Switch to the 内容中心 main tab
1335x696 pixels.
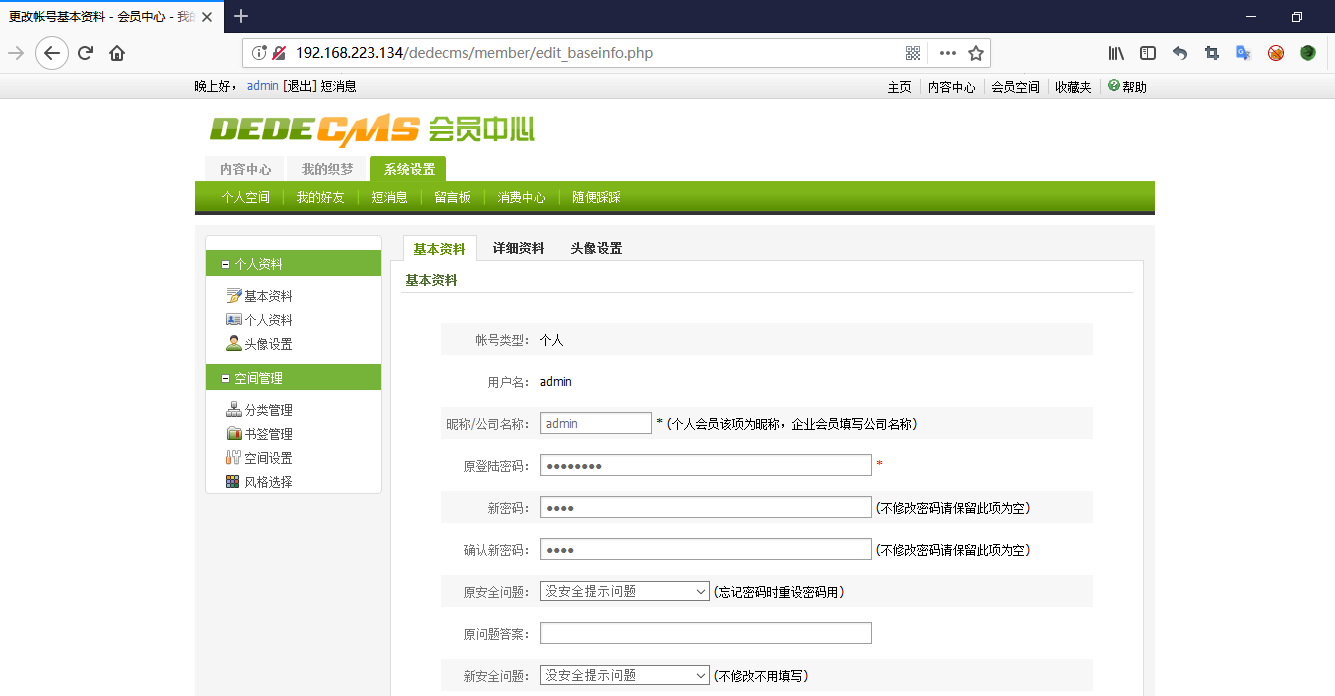245,169
